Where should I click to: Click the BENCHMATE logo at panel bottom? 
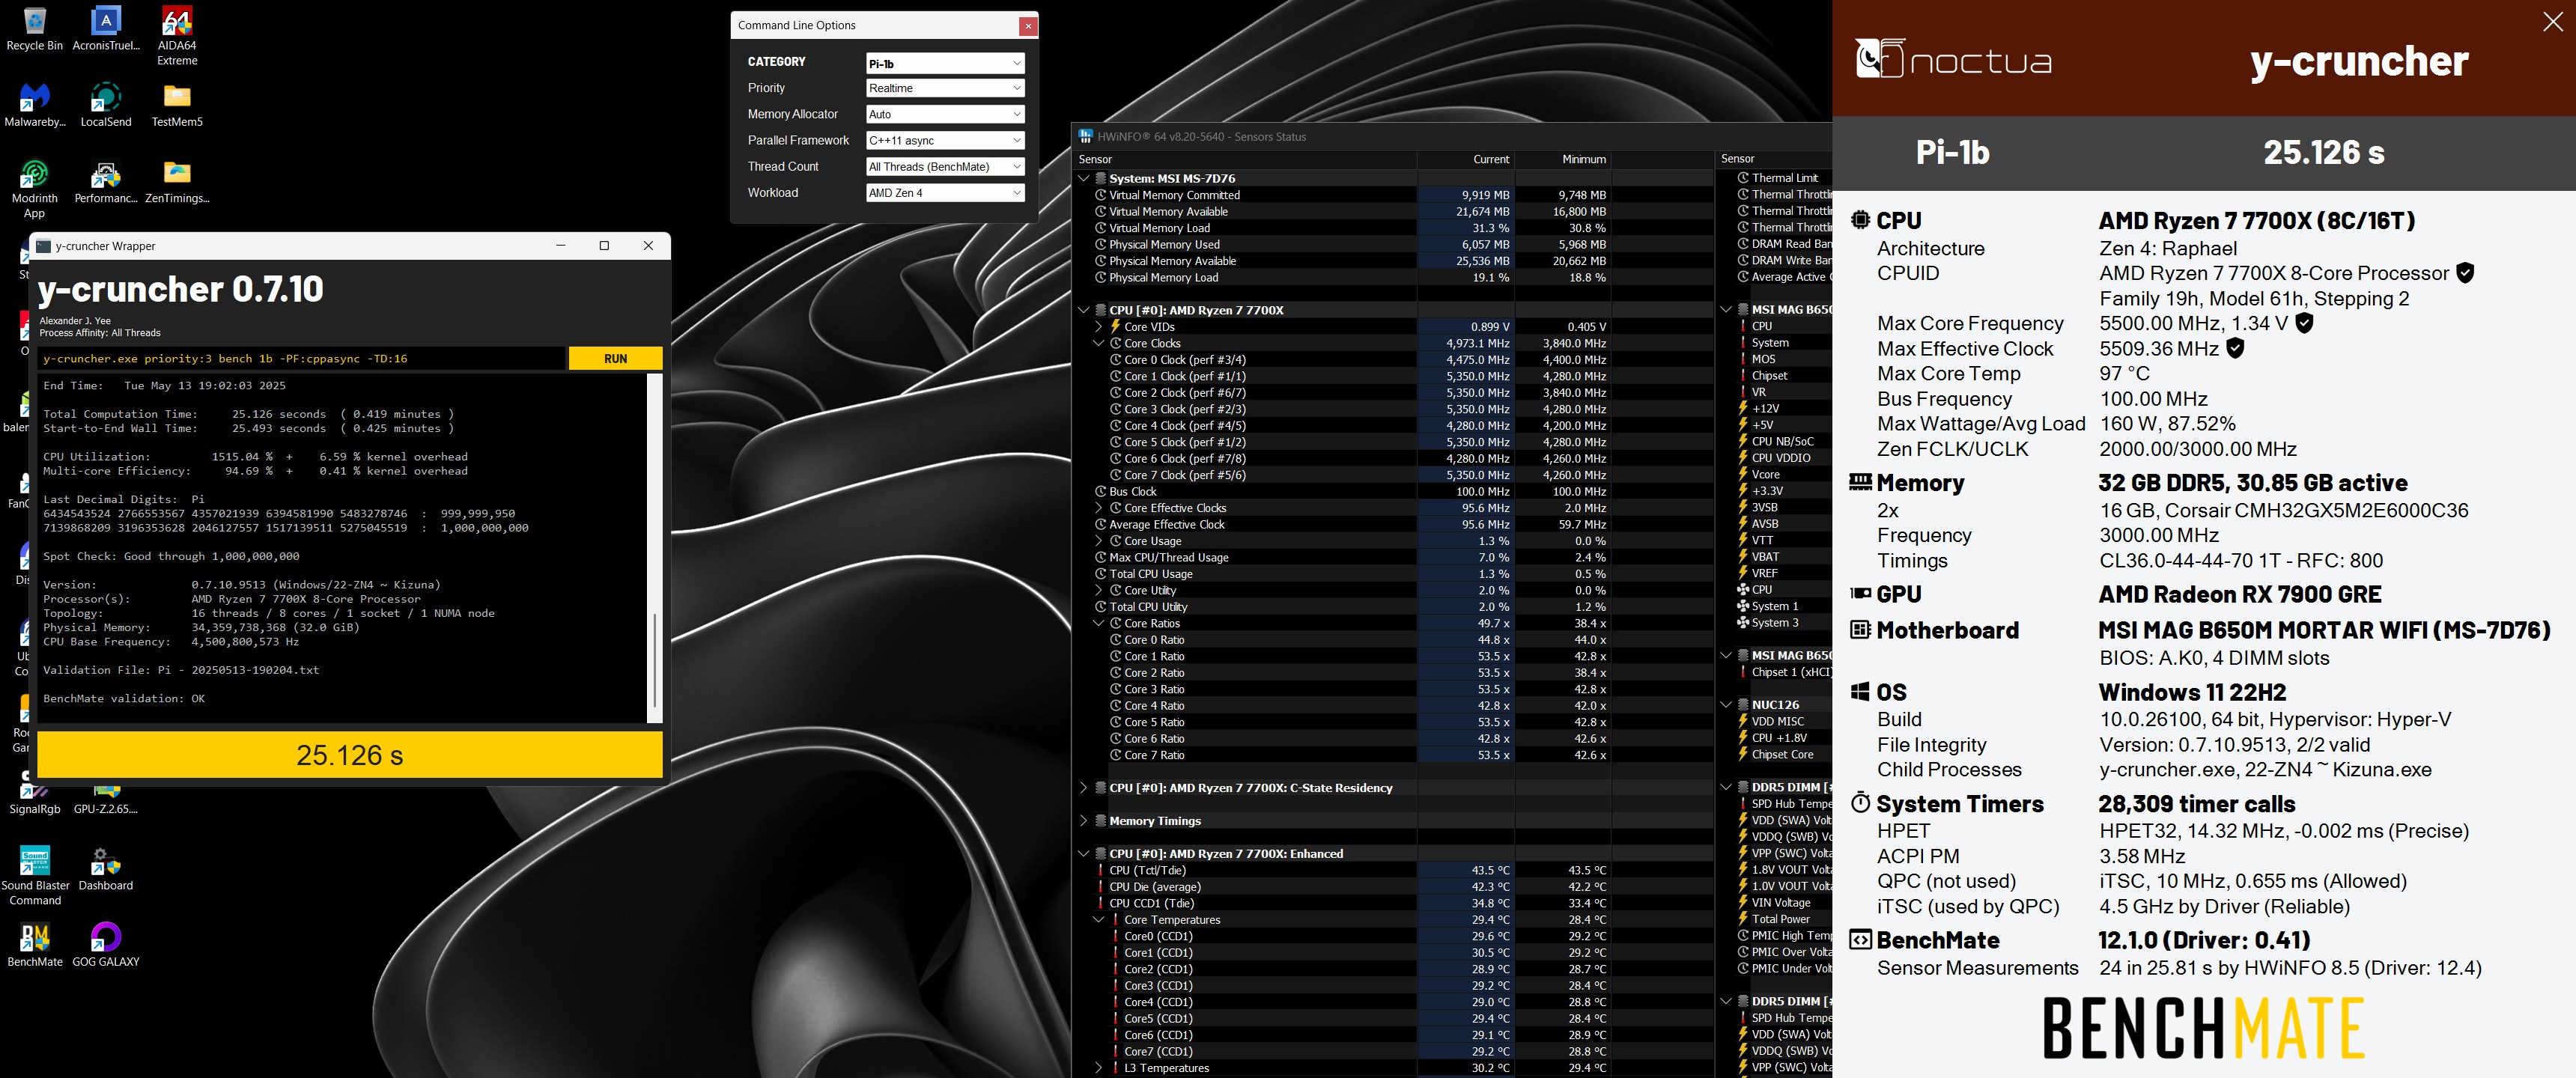pyautogui.click(x=2203, y=1028)
